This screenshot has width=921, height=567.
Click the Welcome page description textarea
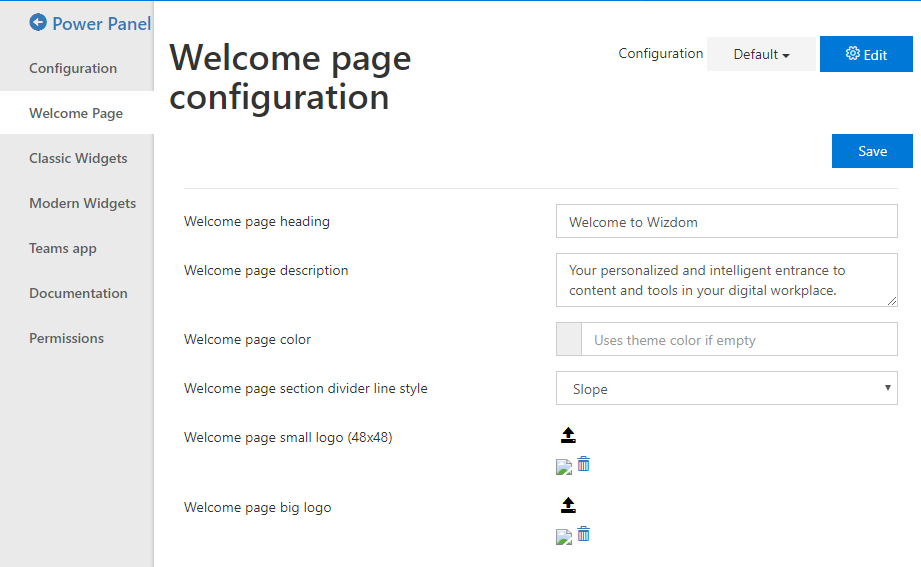pyautogui.click(x=727, y=280)
